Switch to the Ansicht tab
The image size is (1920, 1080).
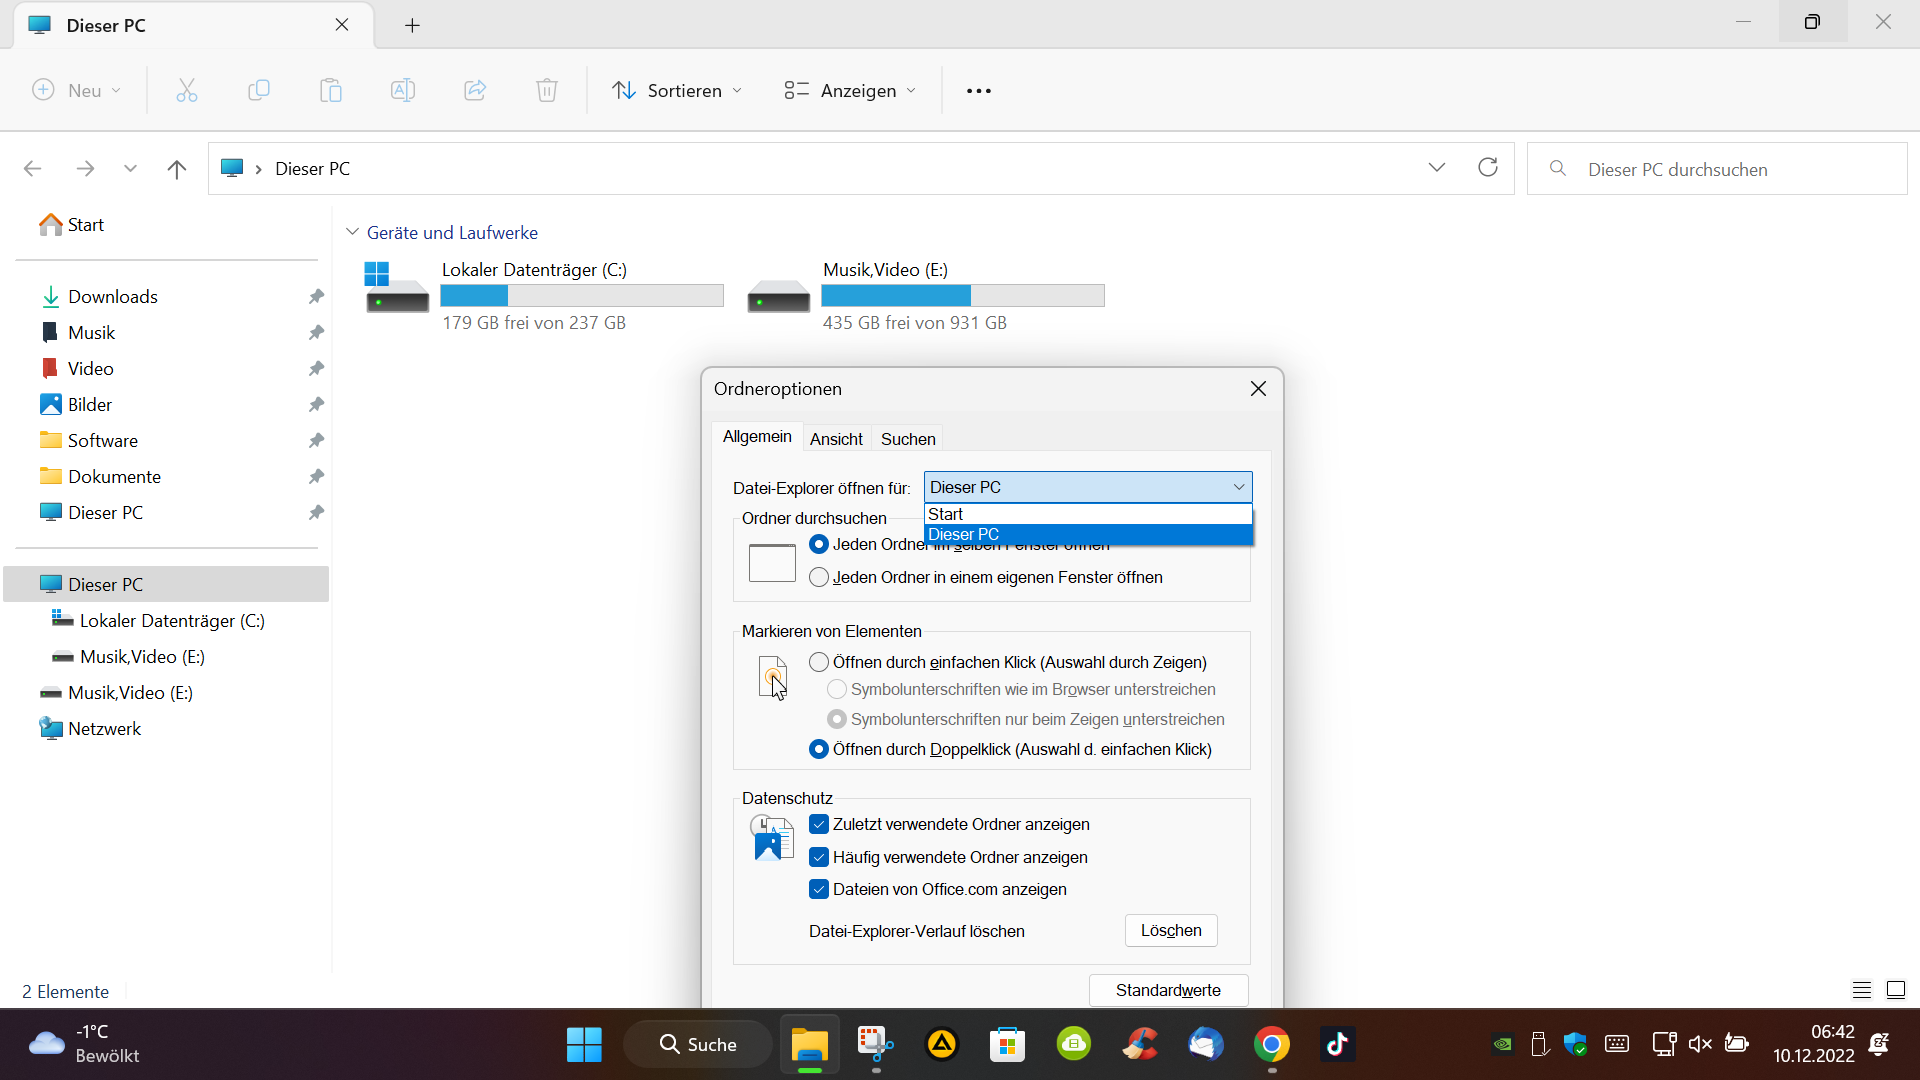pos(836,438)
